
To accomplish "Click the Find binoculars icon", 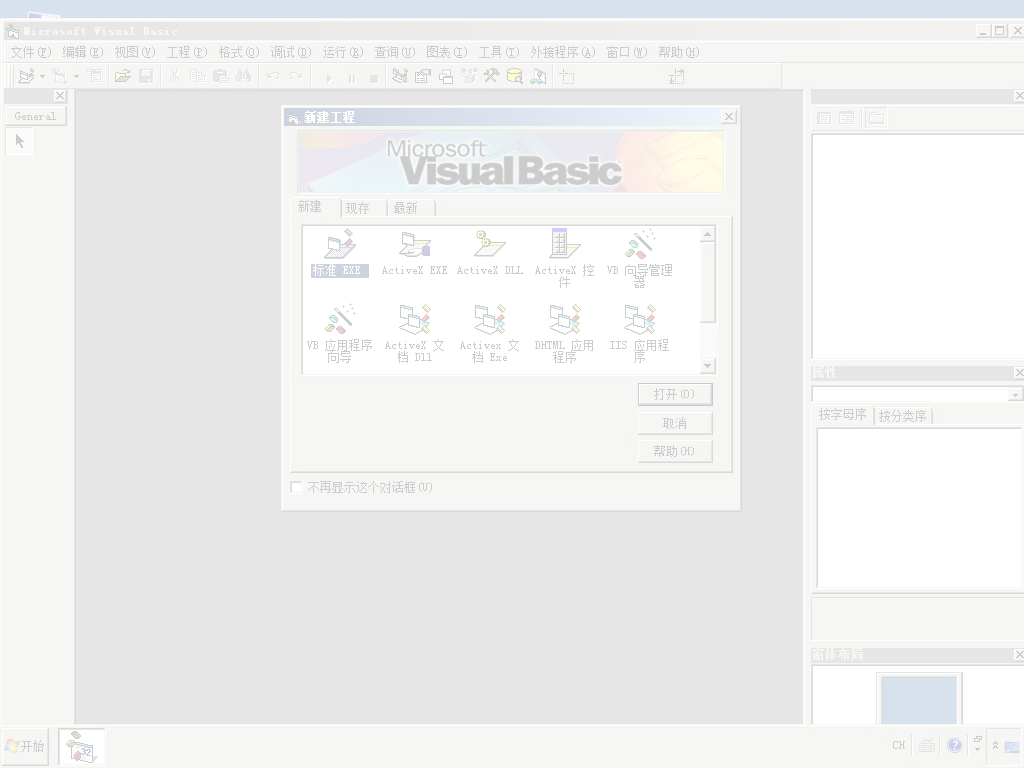I will (x=244, y=76).
